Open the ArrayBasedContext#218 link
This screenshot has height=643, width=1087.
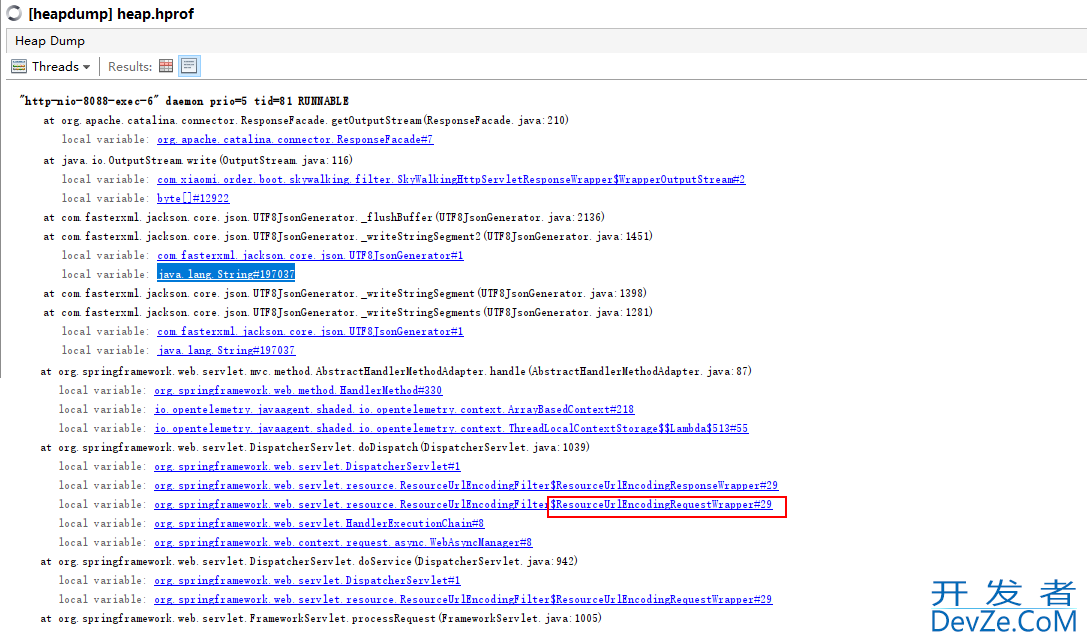pyautogui.click(x=394, y=409)
